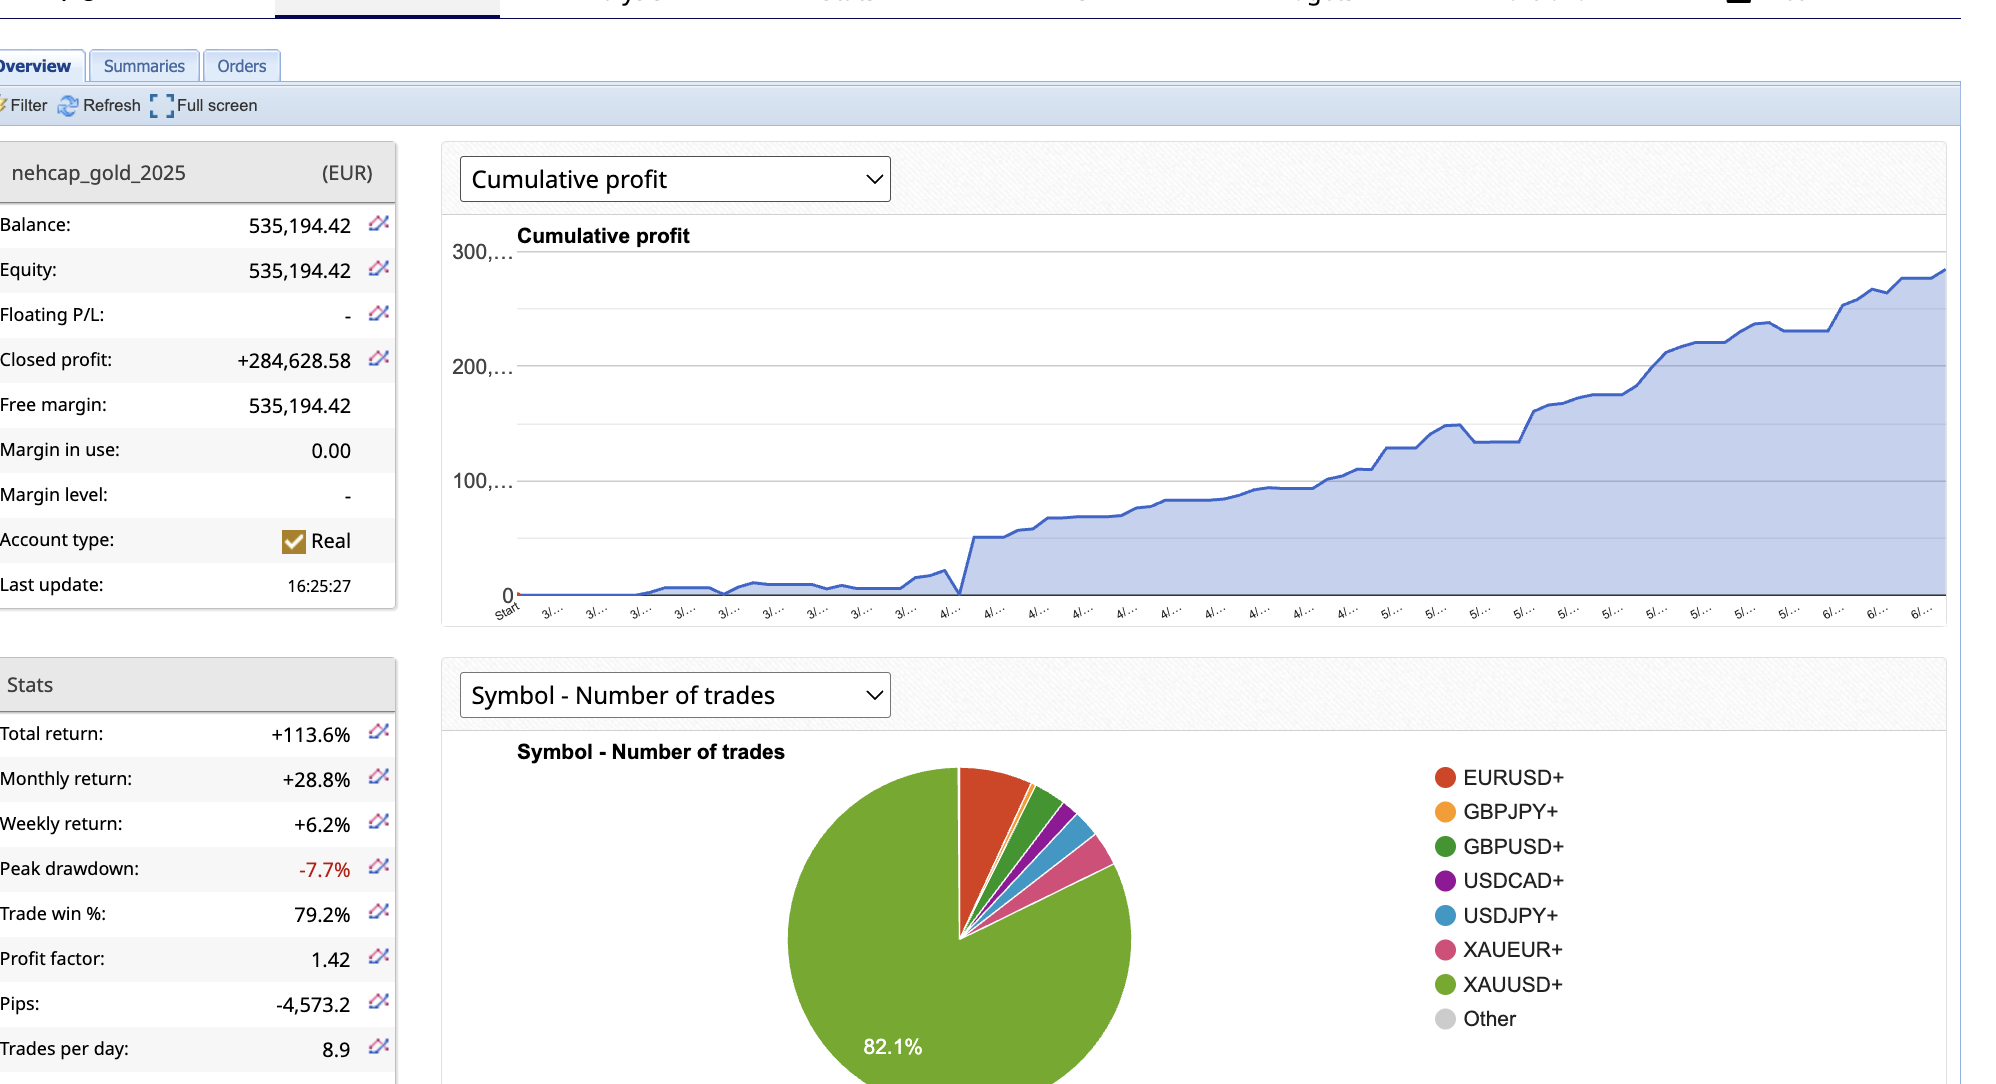Click chart icon next to Total return

(378, 732)
